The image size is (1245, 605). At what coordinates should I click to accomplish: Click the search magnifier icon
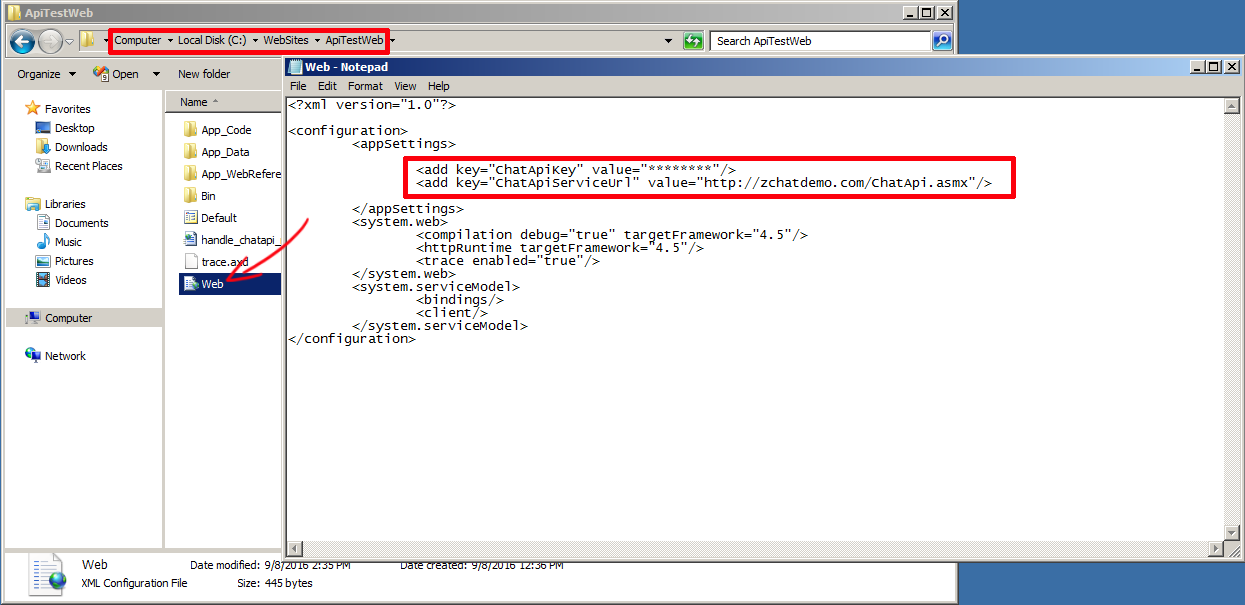pyautogui.click(x=942, y=41)
